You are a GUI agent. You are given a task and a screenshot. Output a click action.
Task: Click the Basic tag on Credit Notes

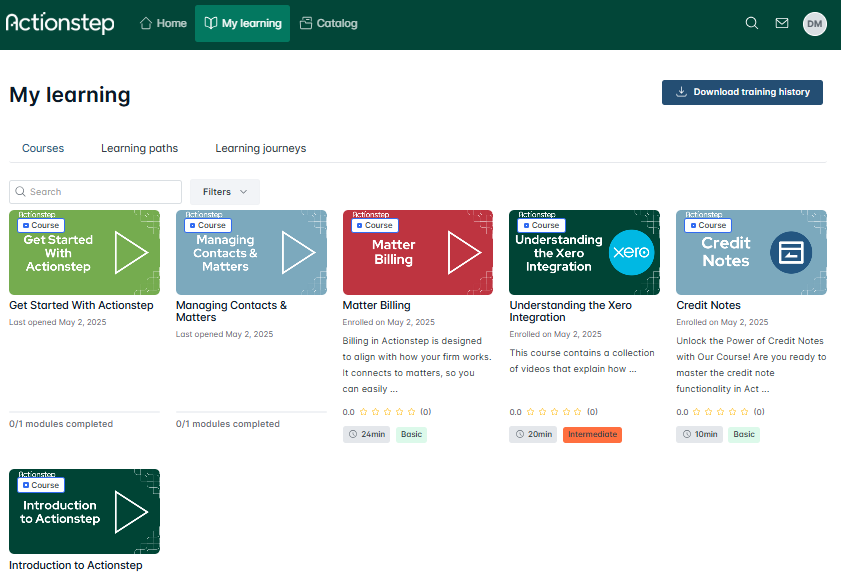744,434
